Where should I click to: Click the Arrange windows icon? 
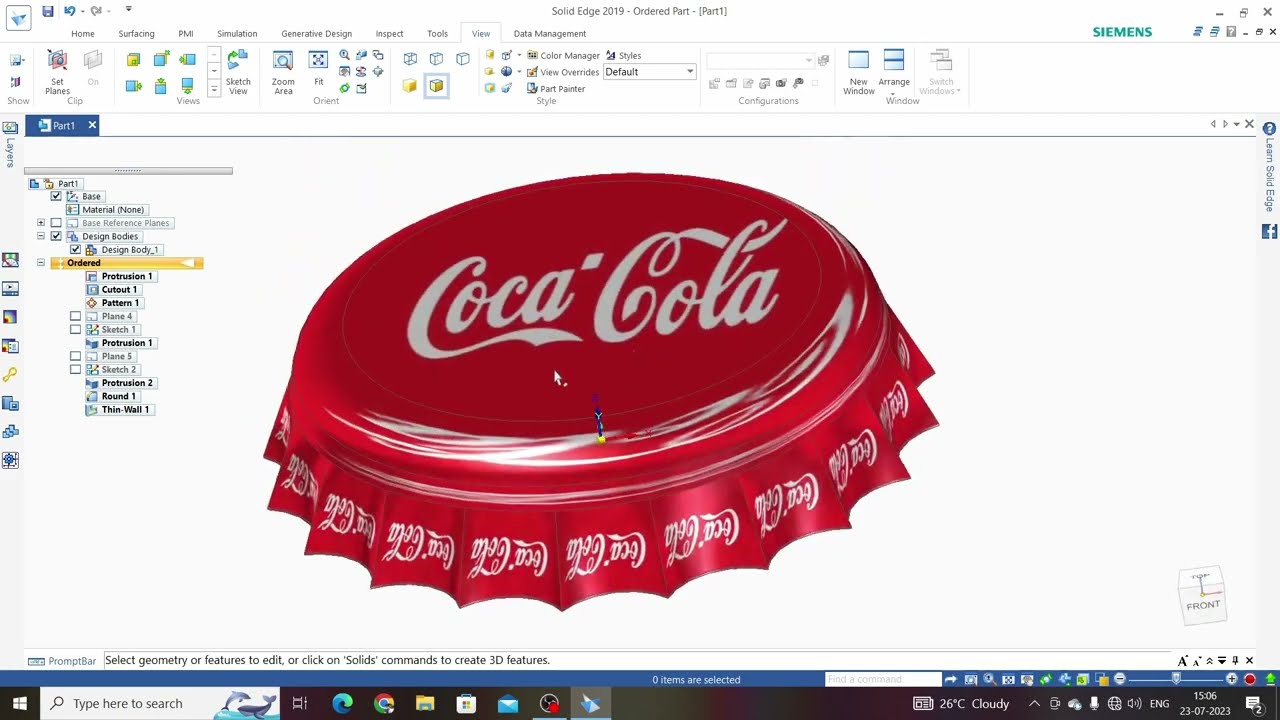[x=894, y=61]
